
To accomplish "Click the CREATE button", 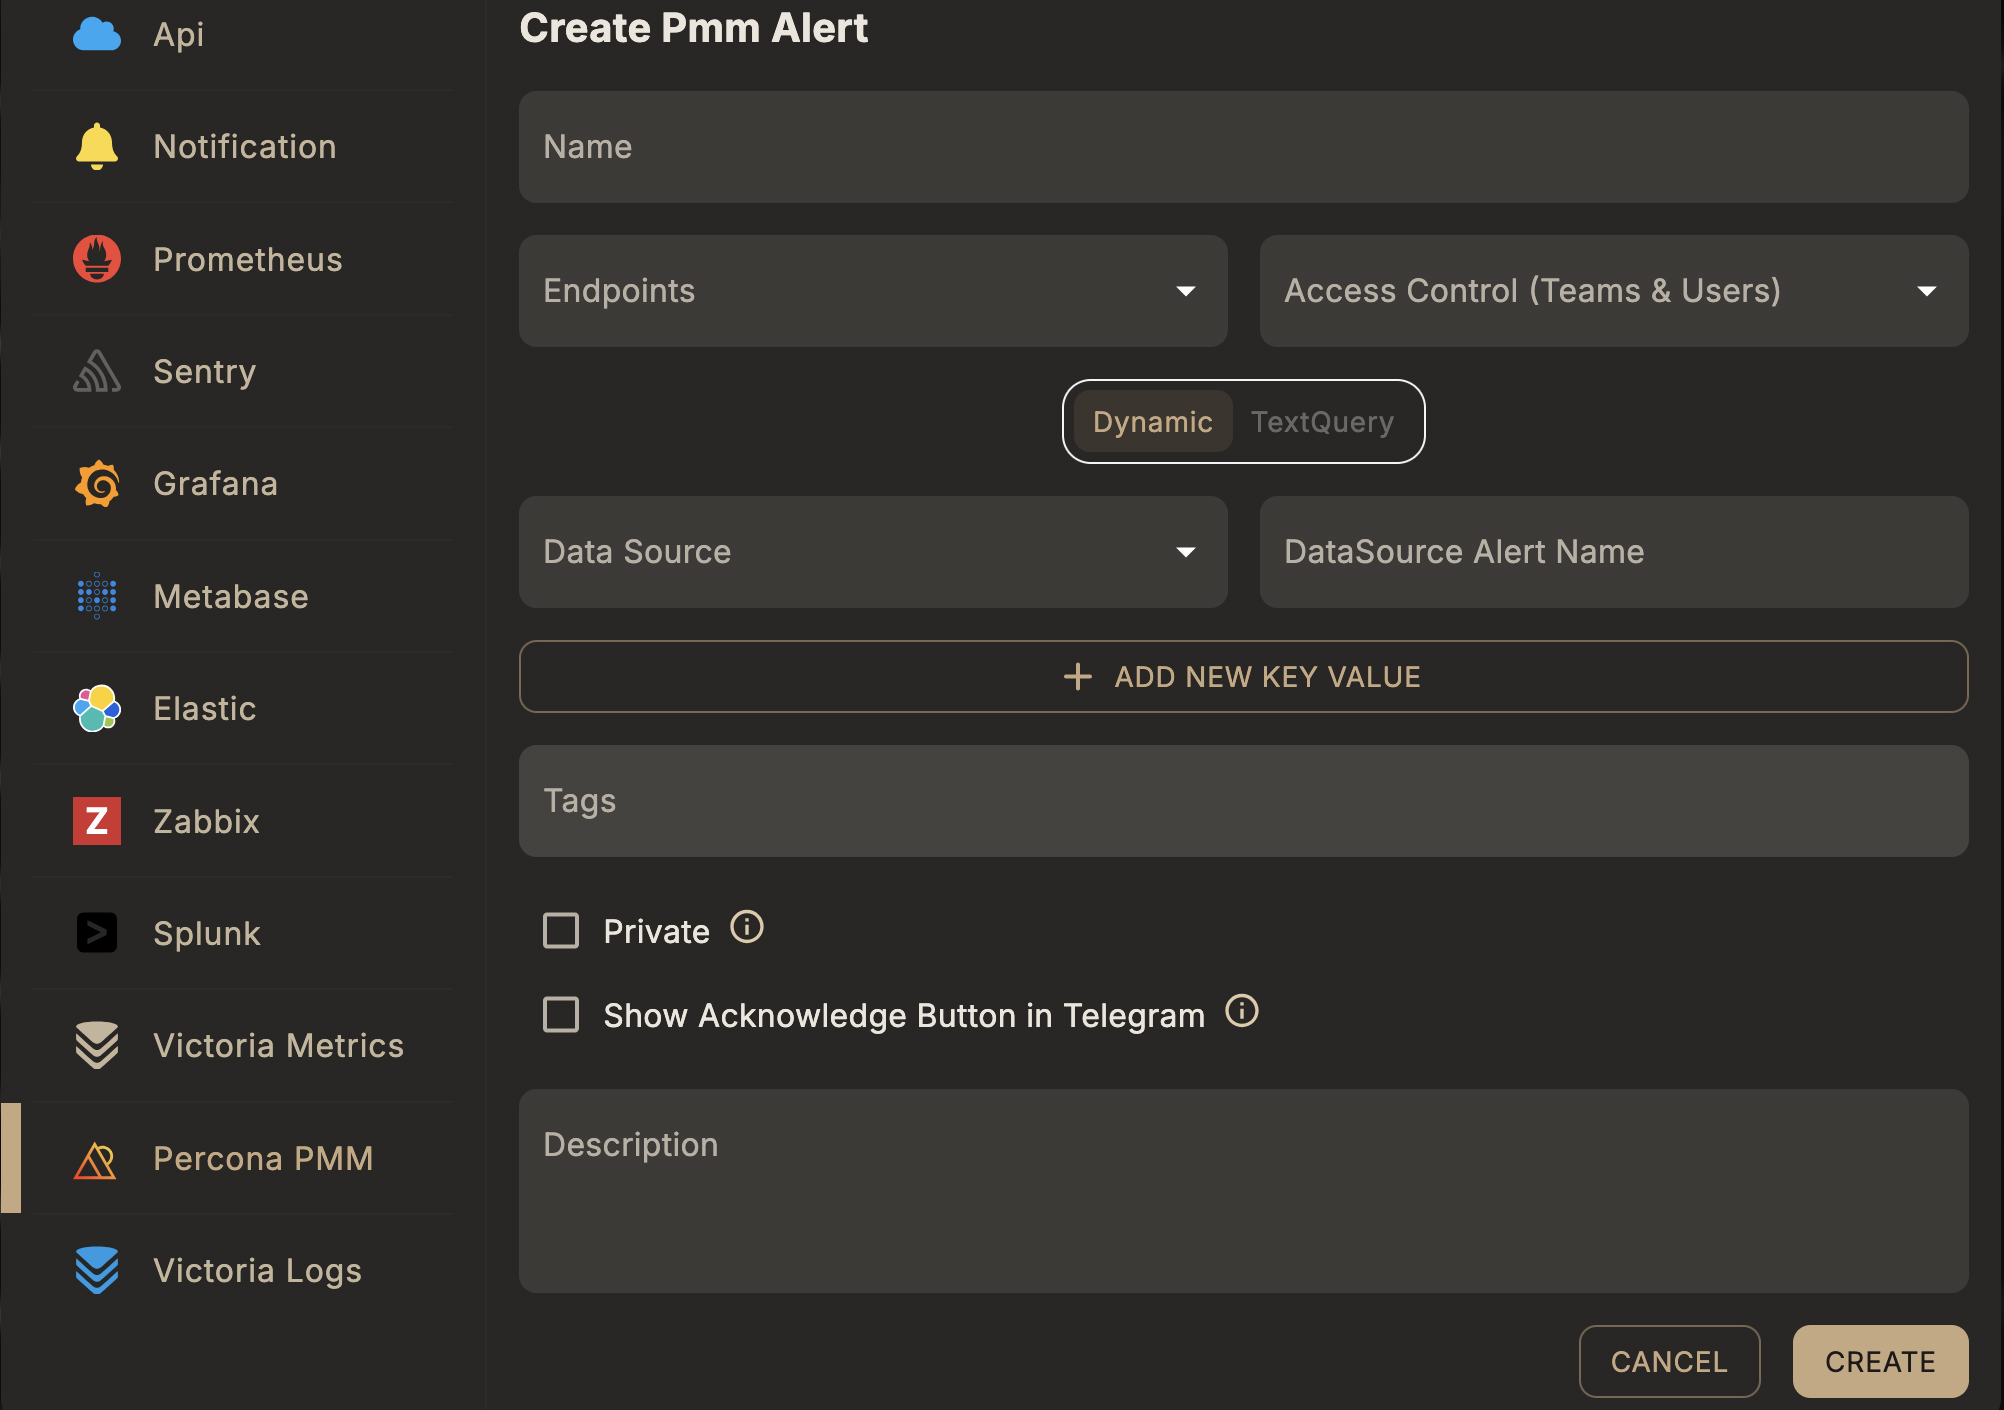I will coord(1880,1362).
